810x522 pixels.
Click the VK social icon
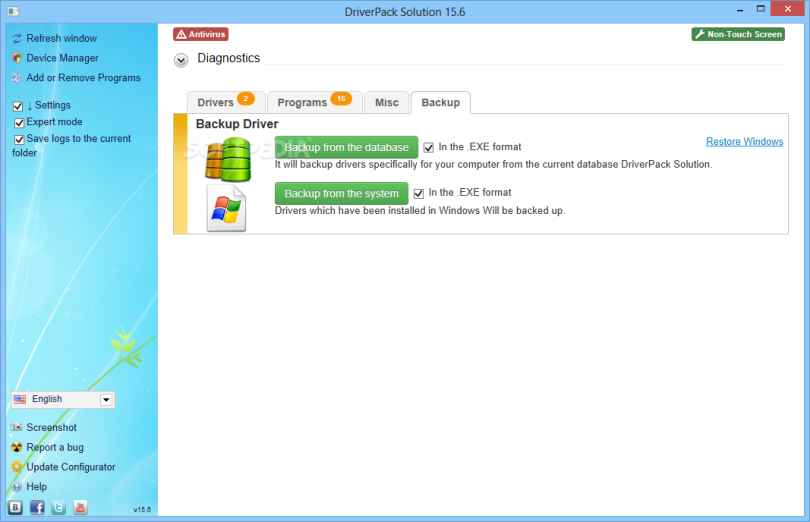[16, 507]
